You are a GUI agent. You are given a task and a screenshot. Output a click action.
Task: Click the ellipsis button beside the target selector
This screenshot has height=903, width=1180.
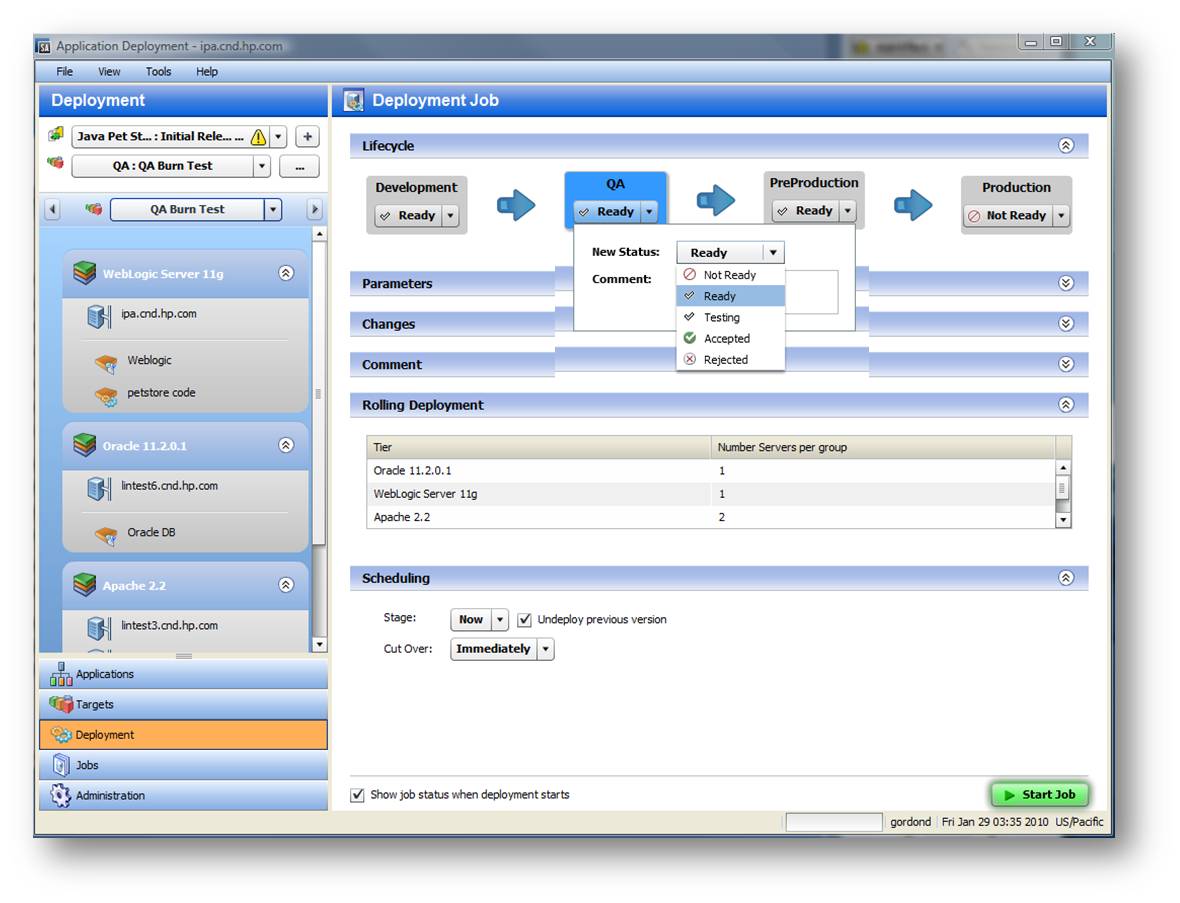[x=300, y=166]
